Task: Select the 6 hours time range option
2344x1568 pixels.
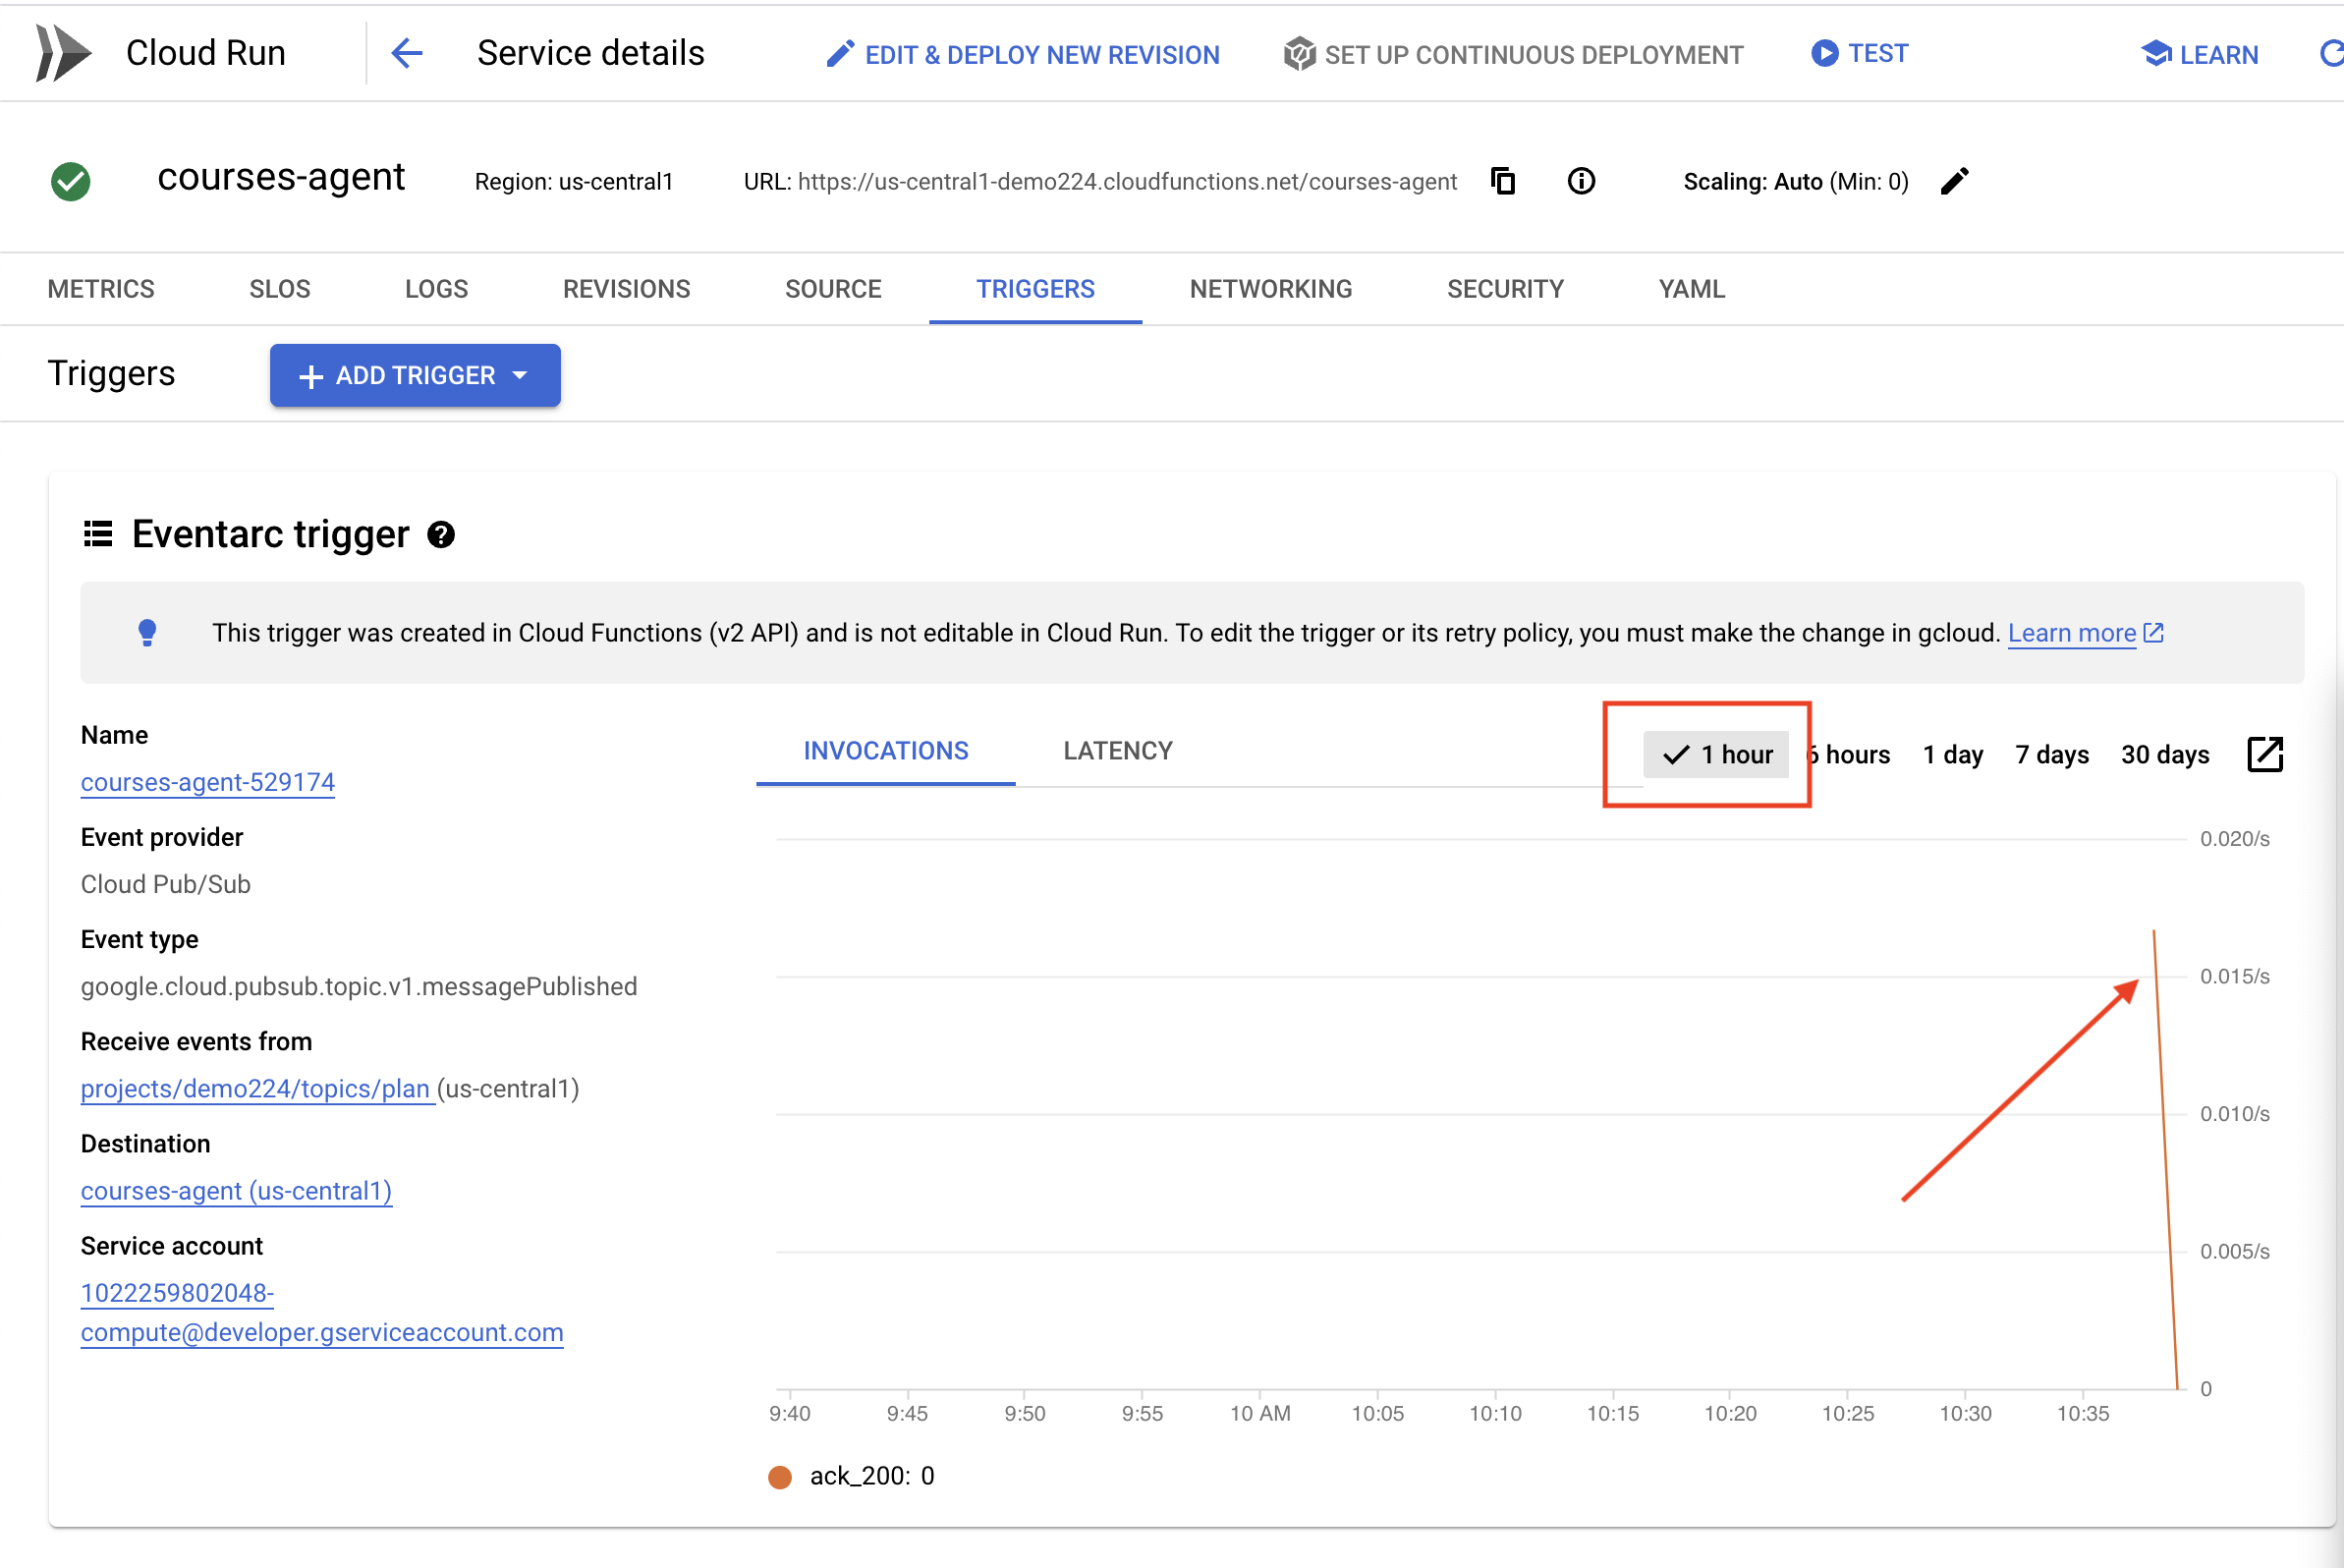Action: (x=1849, y=753)
